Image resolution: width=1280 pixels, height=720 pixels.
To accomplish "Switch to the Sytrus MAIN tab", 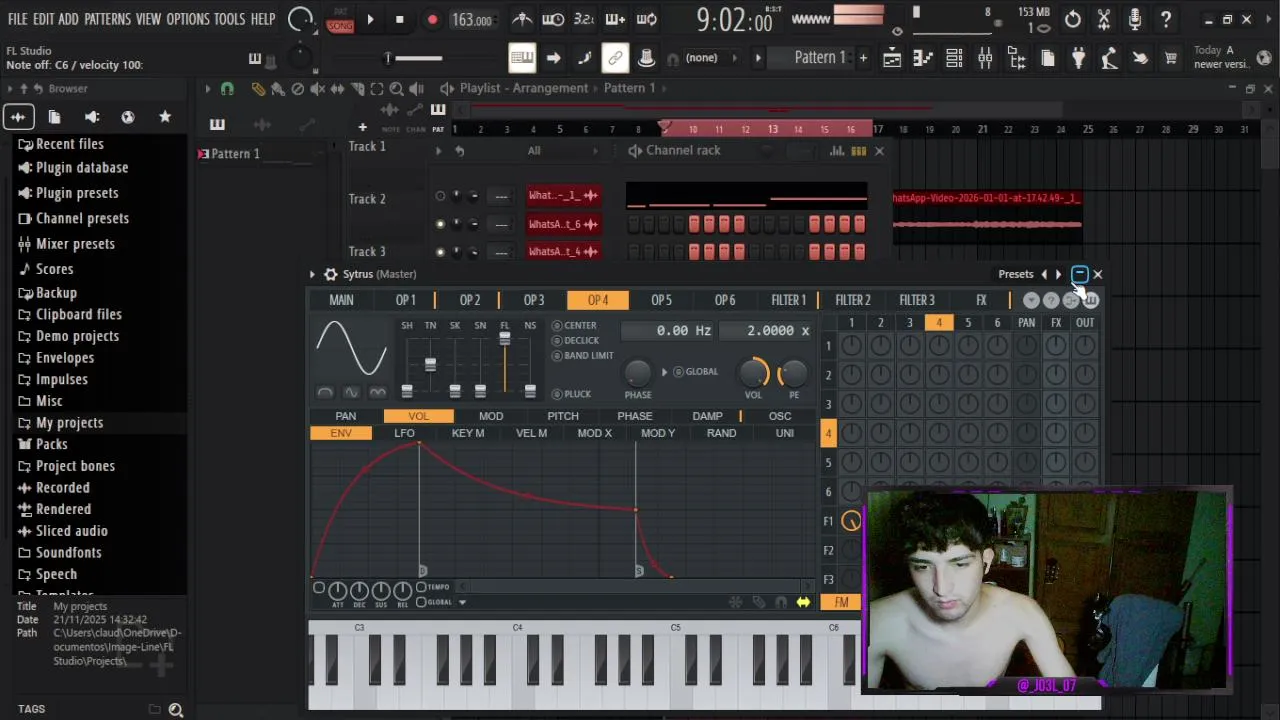I will point(341,300).
